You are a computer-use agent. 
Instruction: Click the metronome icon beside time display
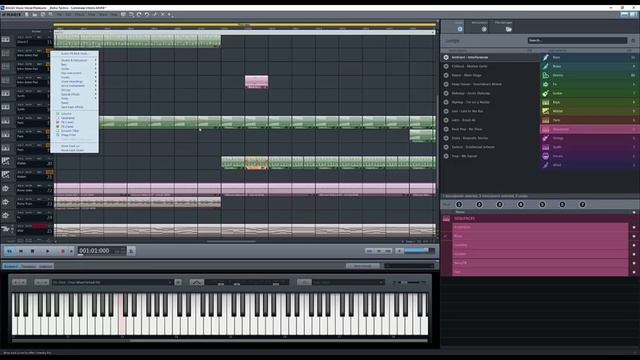coord(131,251)
